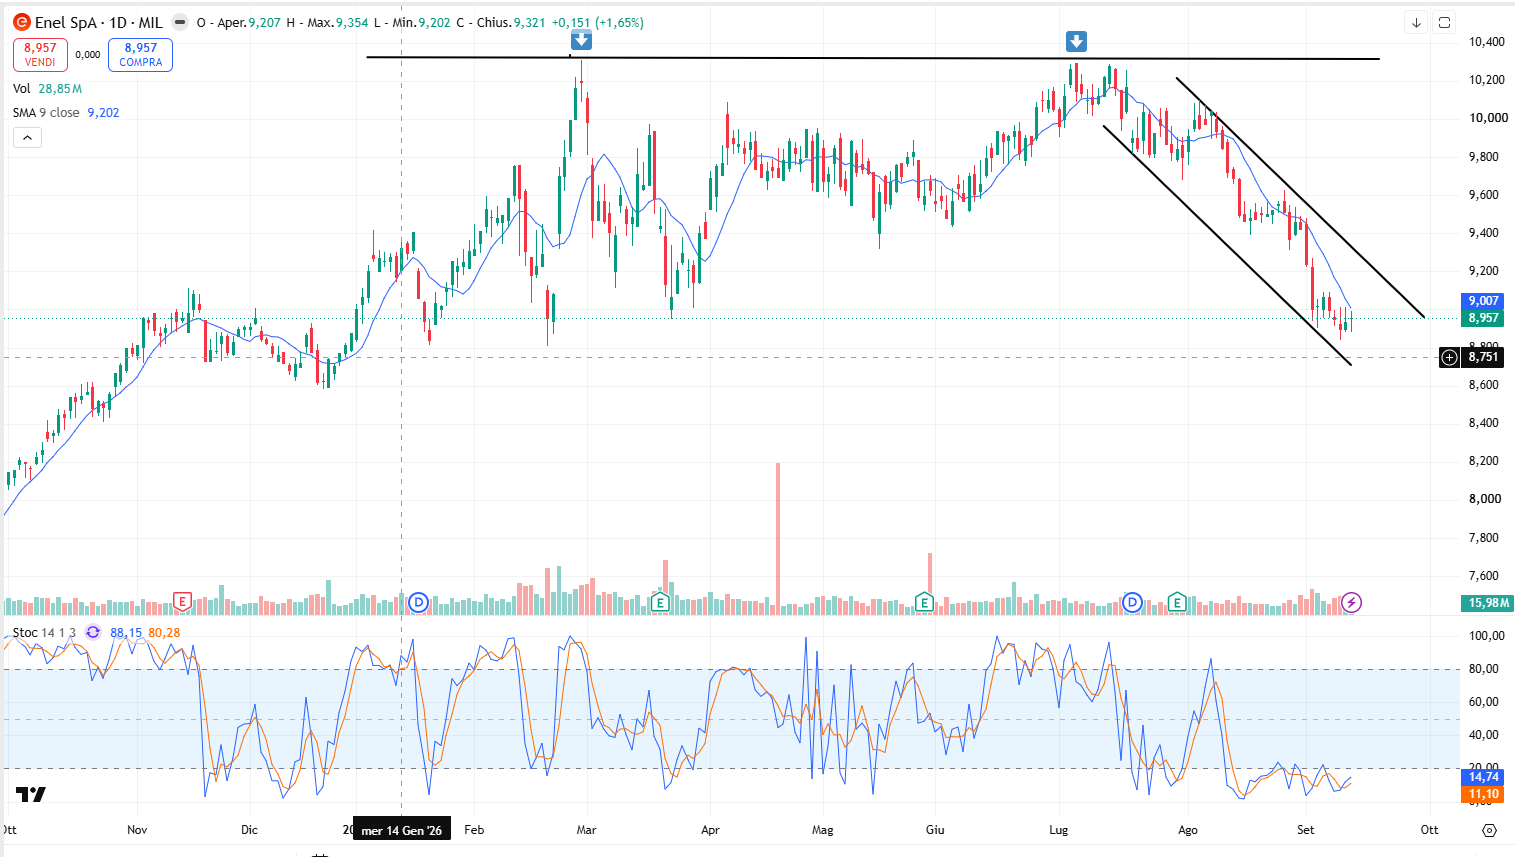Open the green E earnings marker before April
The image size is (1515, 857).
pos(660,602)
